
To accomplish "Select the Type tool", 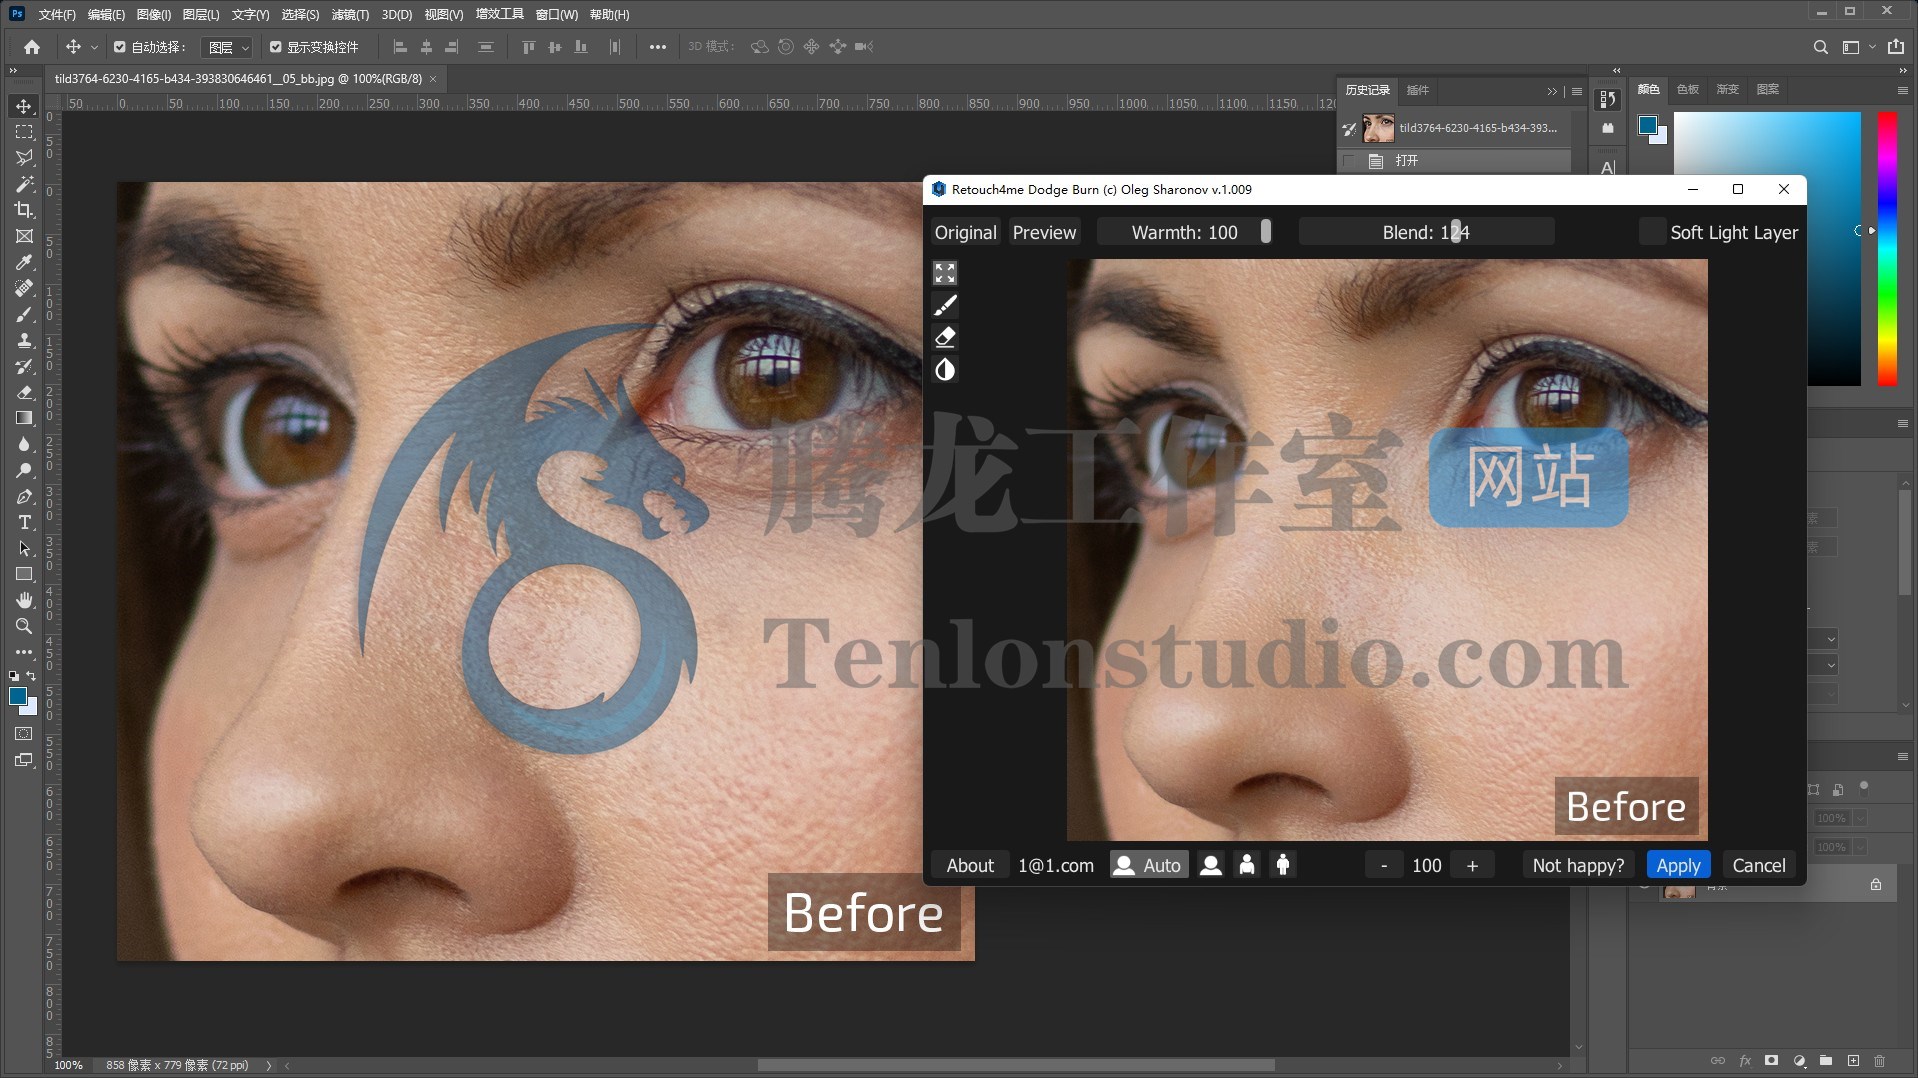I will 24,522.
